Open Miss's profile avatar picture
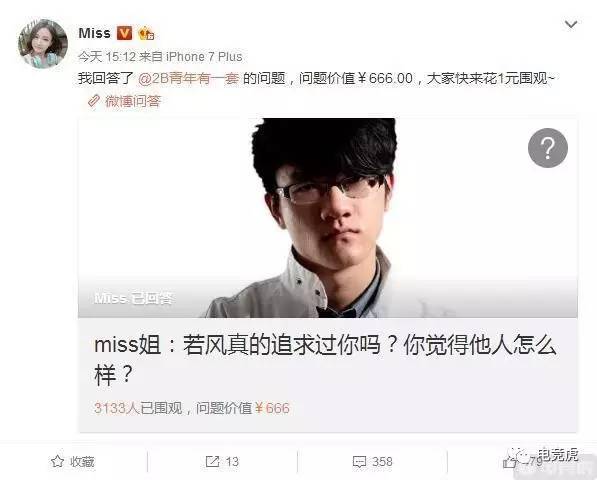597x480 pixels. [43, 44]
